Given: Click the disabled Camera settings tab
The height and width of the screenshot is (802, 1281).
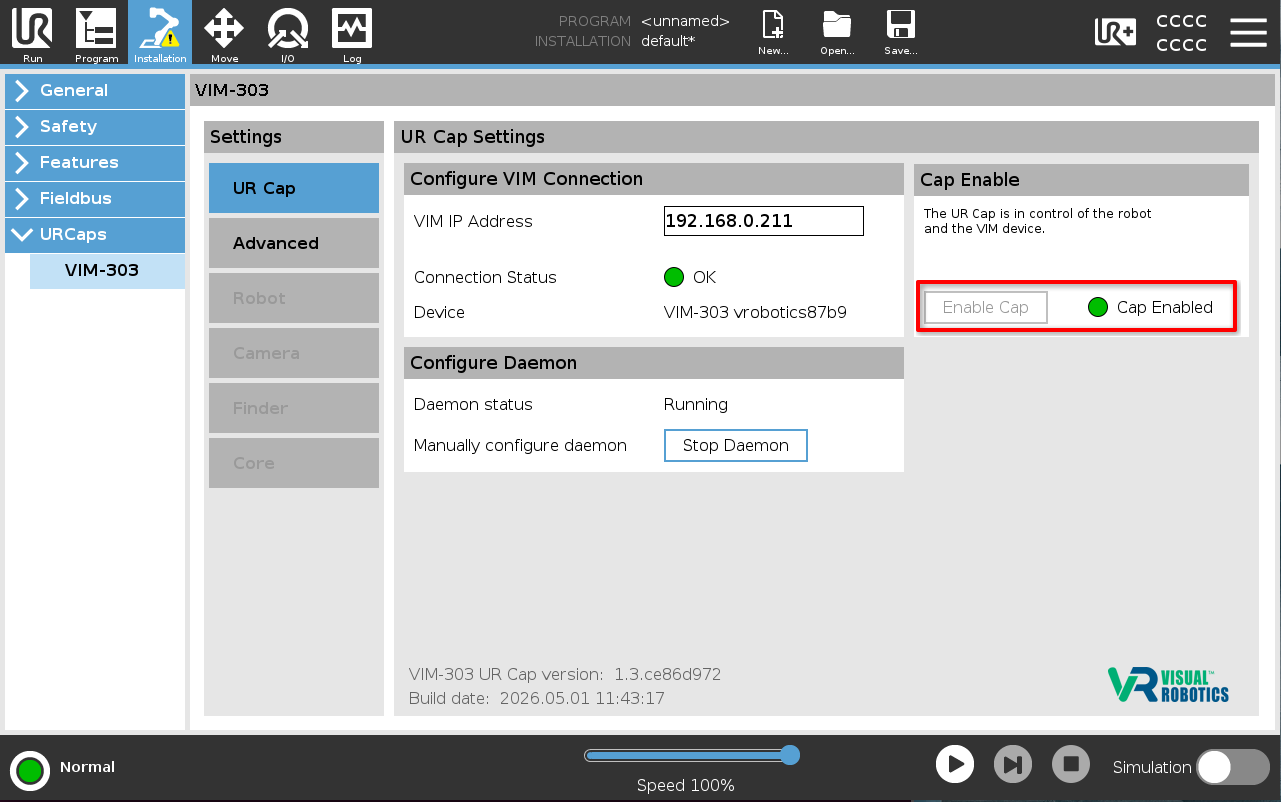Looking at the screenshot, I should pyautogui.click(x=294, y=353).
